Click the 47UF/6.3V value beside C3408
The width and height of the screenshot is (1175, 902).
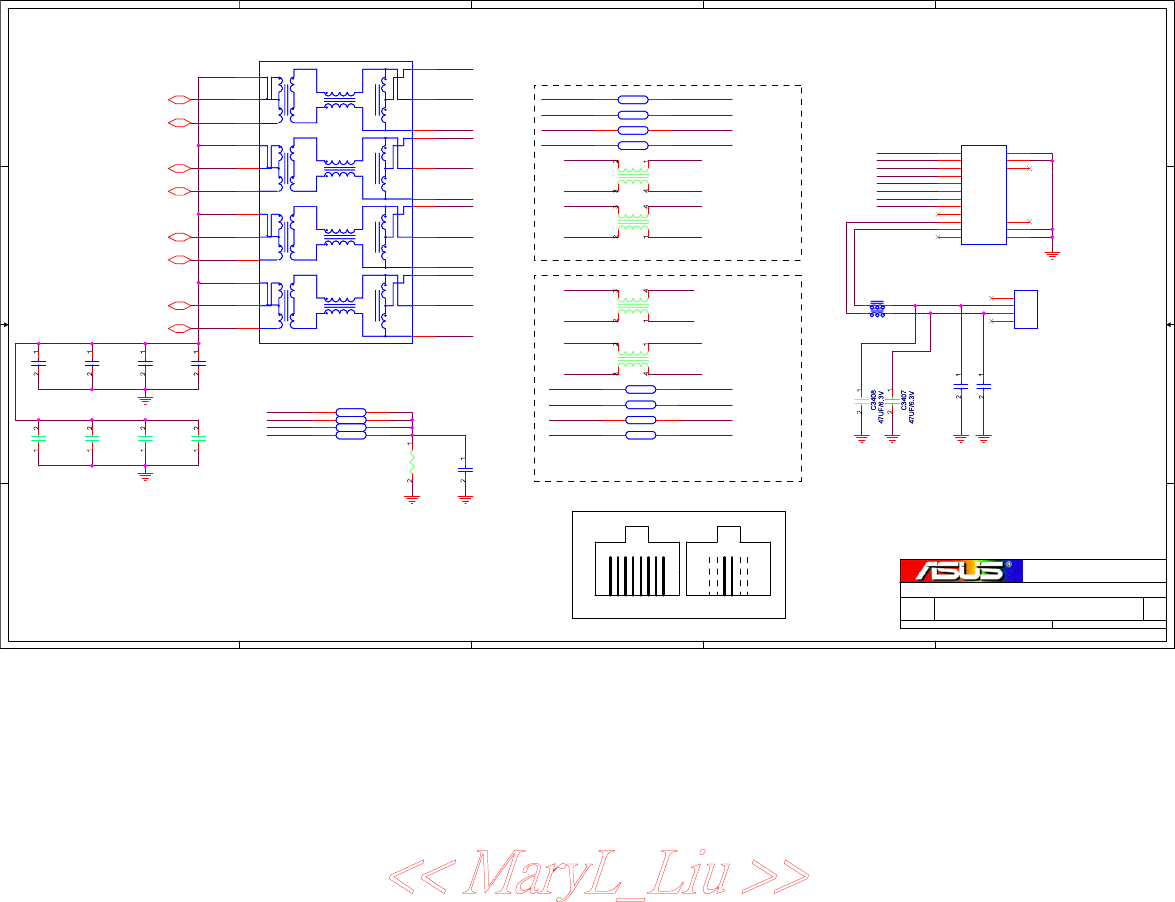coord(881,407)
